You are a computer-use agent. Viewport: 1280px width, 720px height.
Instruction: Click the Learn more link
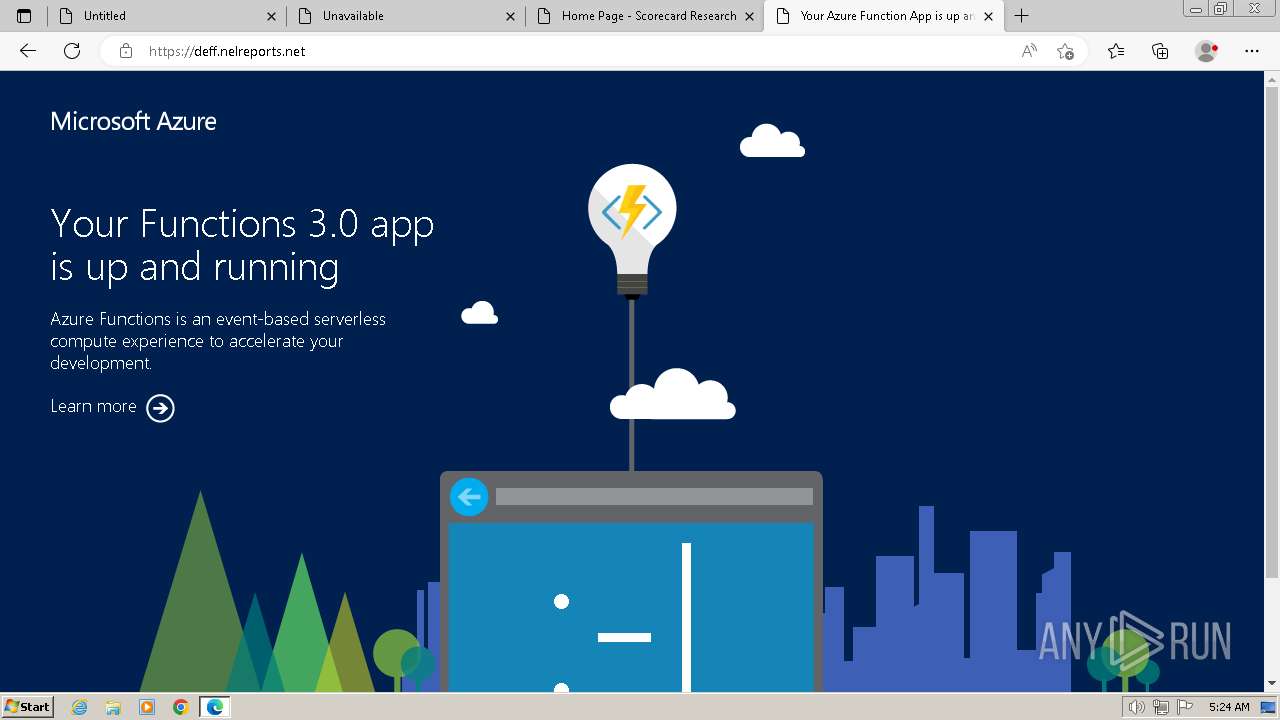click(x=93, y=406)
